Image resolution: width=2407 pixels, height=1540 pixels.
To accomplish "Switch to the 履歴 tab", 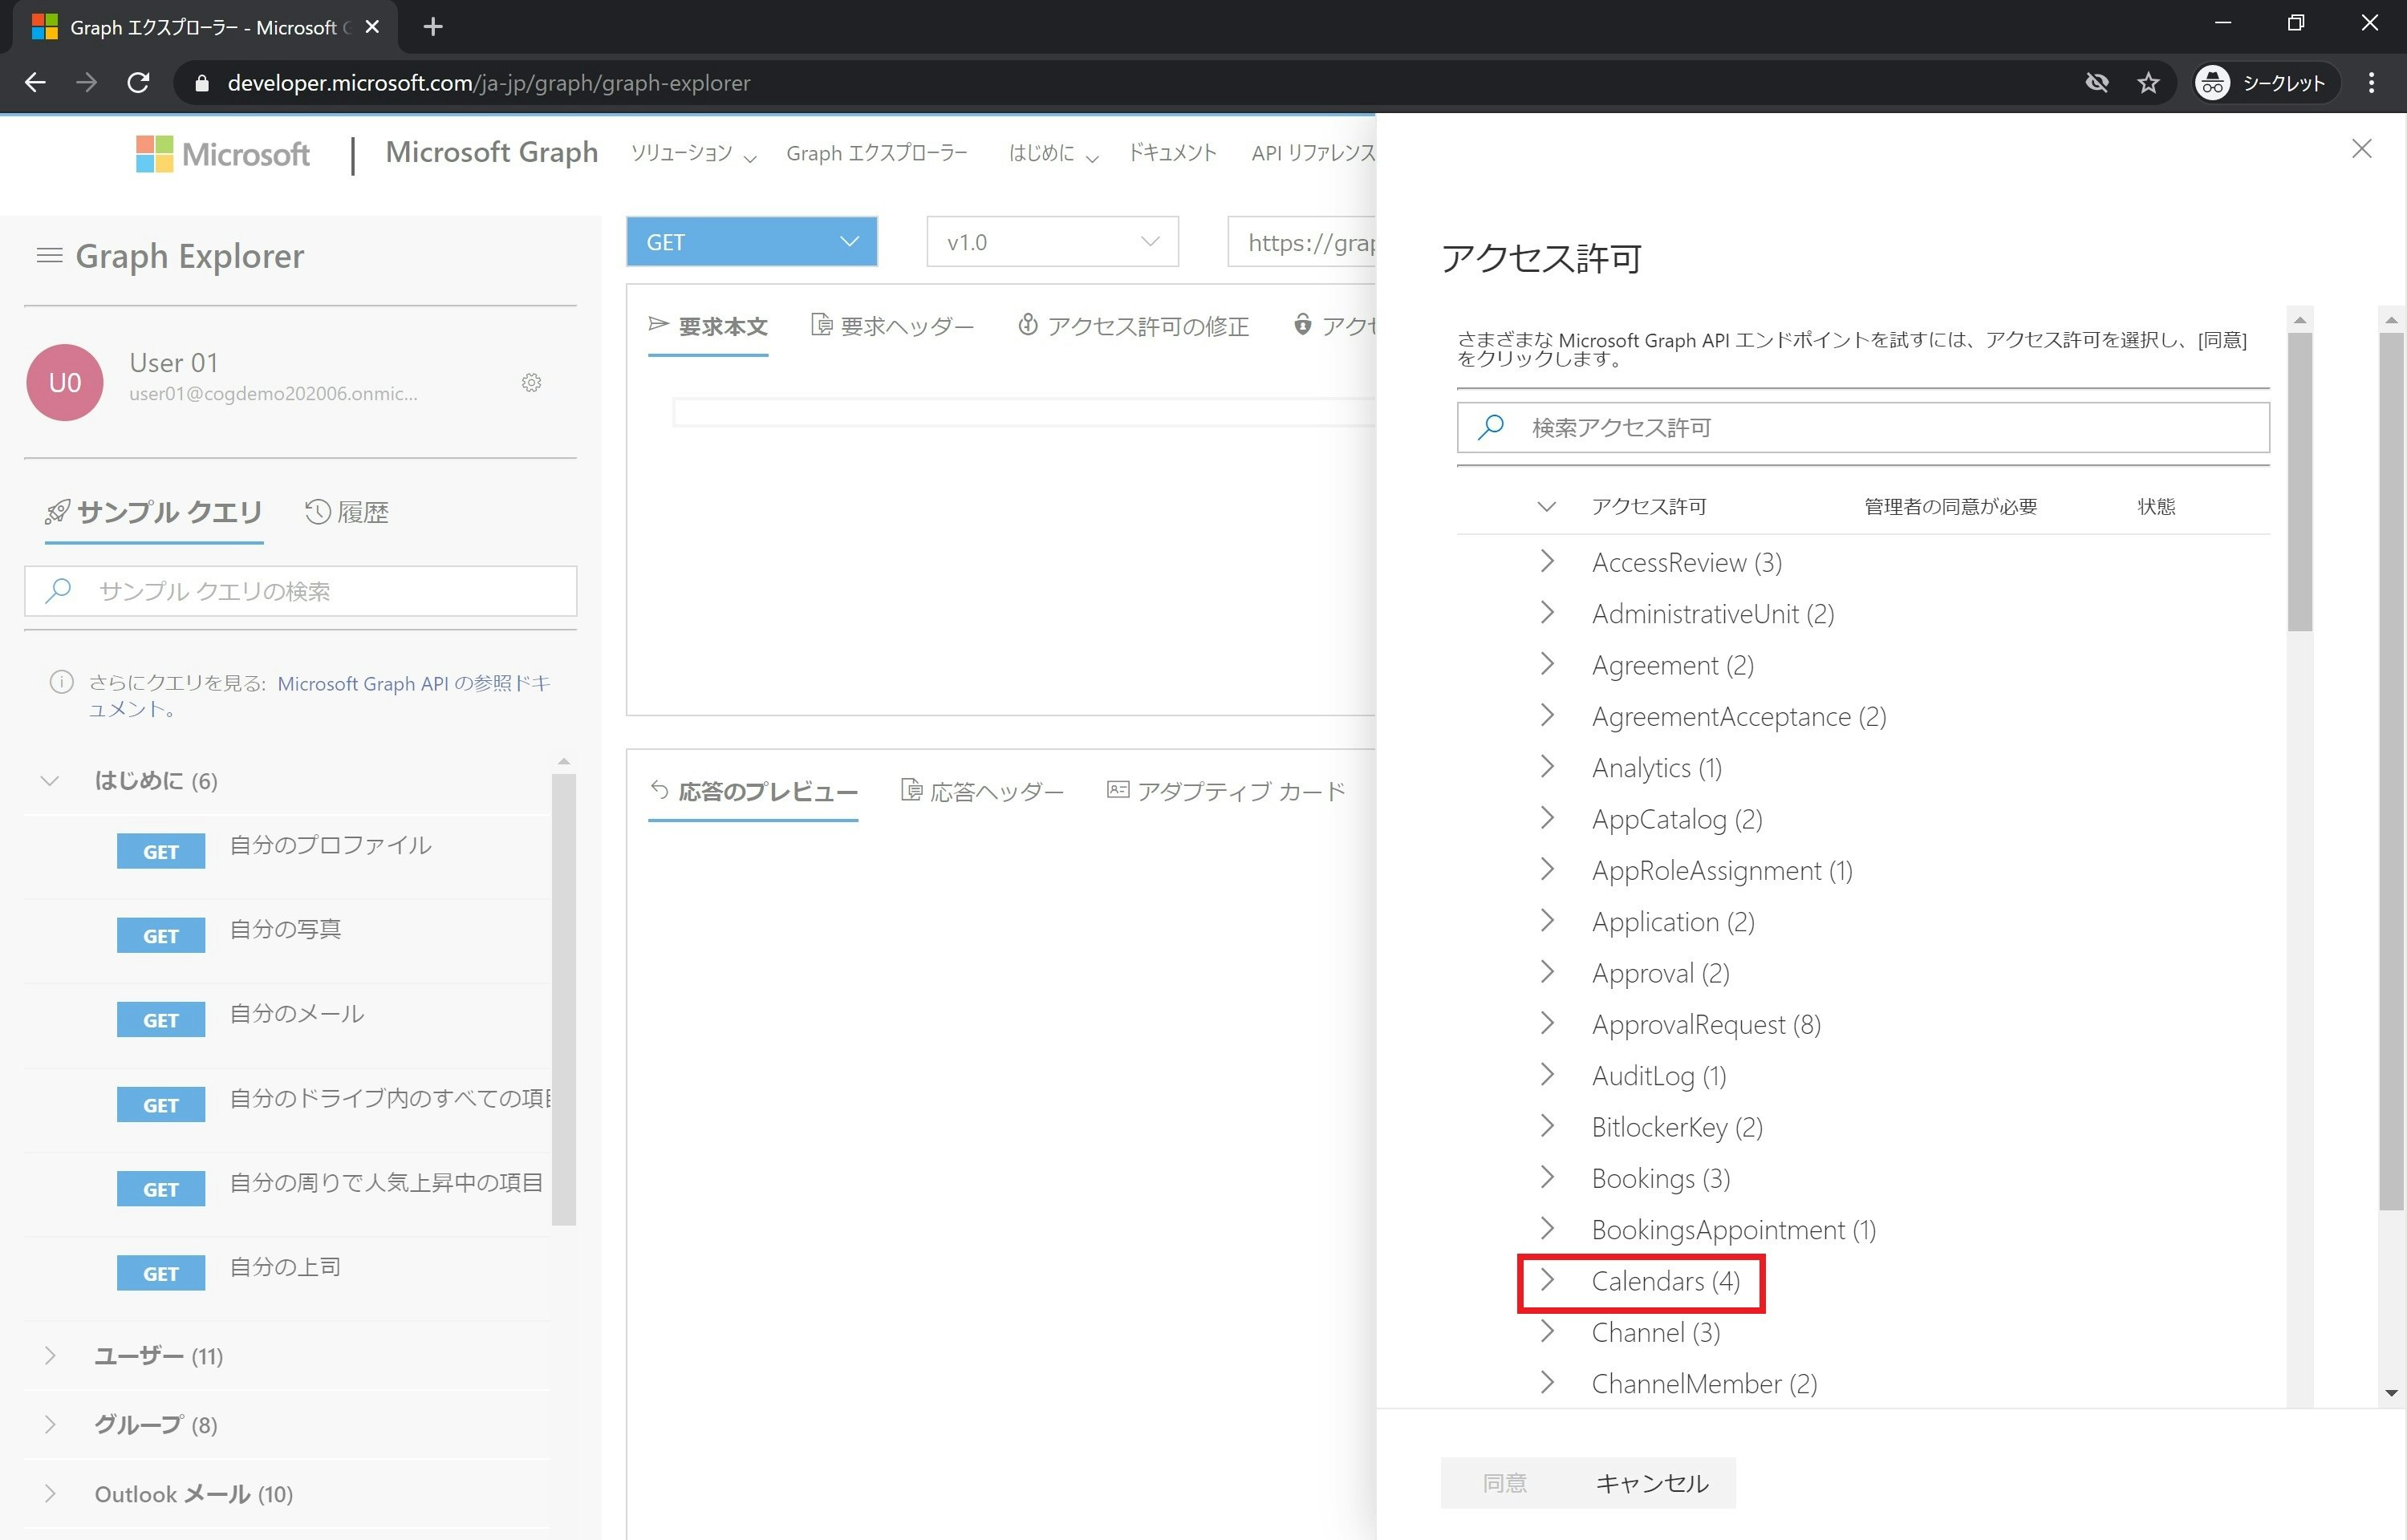I will (x=347, y=513).
